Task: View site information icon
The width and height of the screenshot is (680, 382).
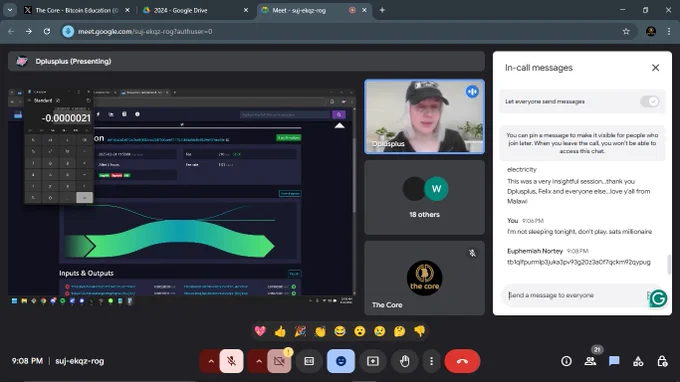Action: tap(68, 31)
